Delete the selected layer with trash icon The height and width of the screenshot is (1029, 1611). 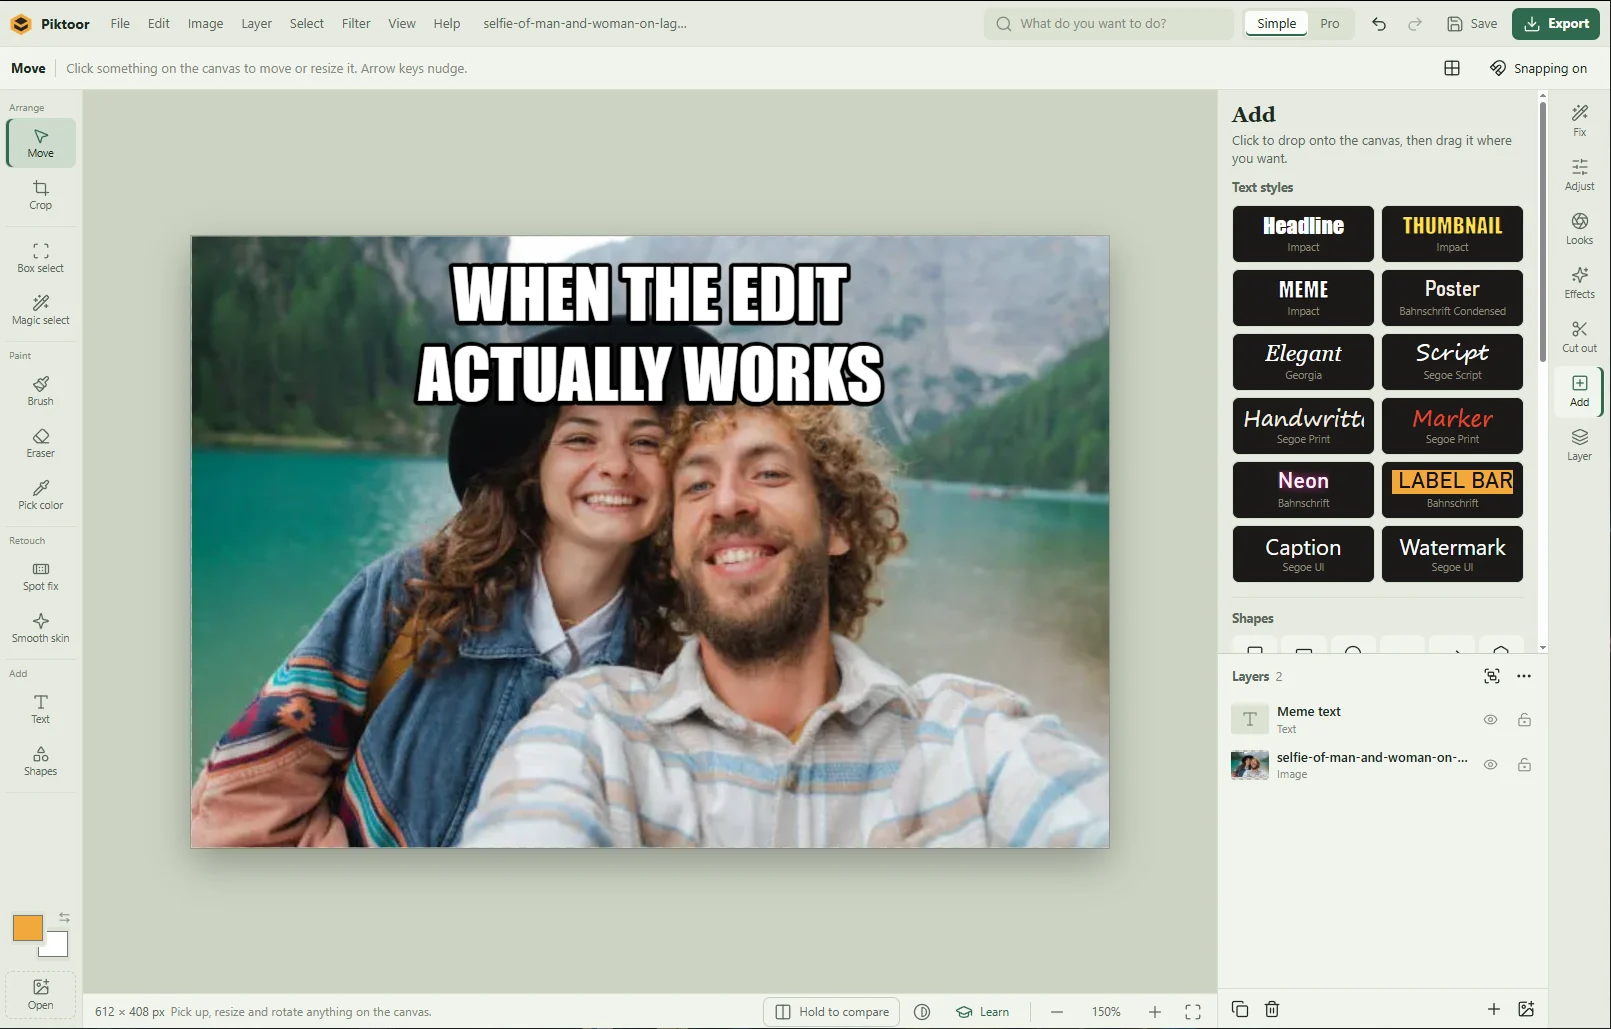pyautogui.click(x=1272, y=1009)
